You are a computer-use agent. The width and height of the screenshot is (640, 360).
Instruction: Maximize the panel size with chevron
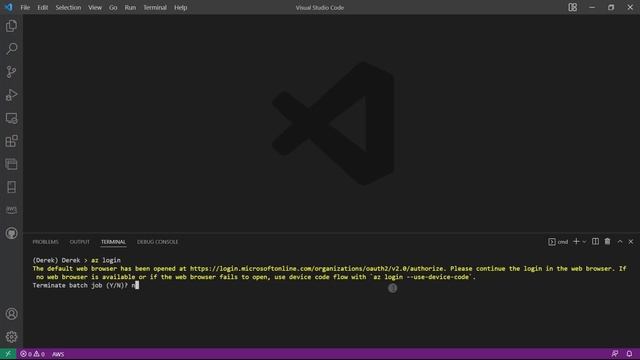[620, 242]
